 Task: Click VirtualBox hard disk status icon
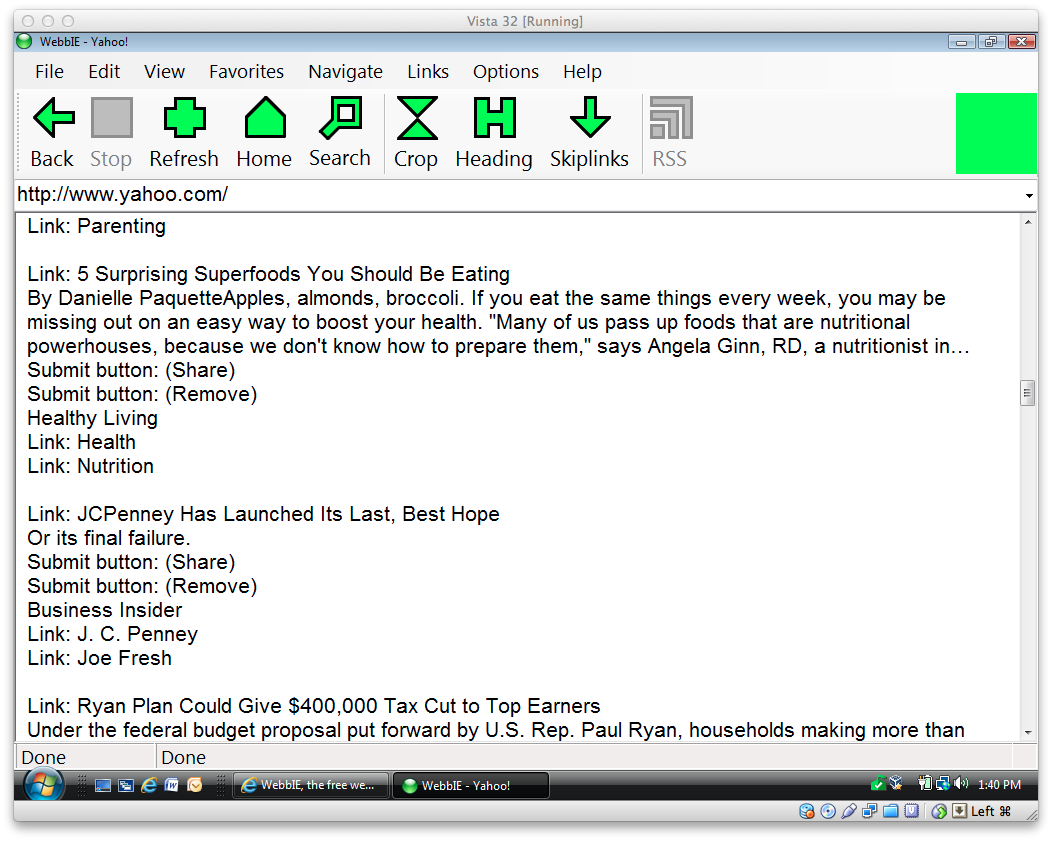click(807, 811)
